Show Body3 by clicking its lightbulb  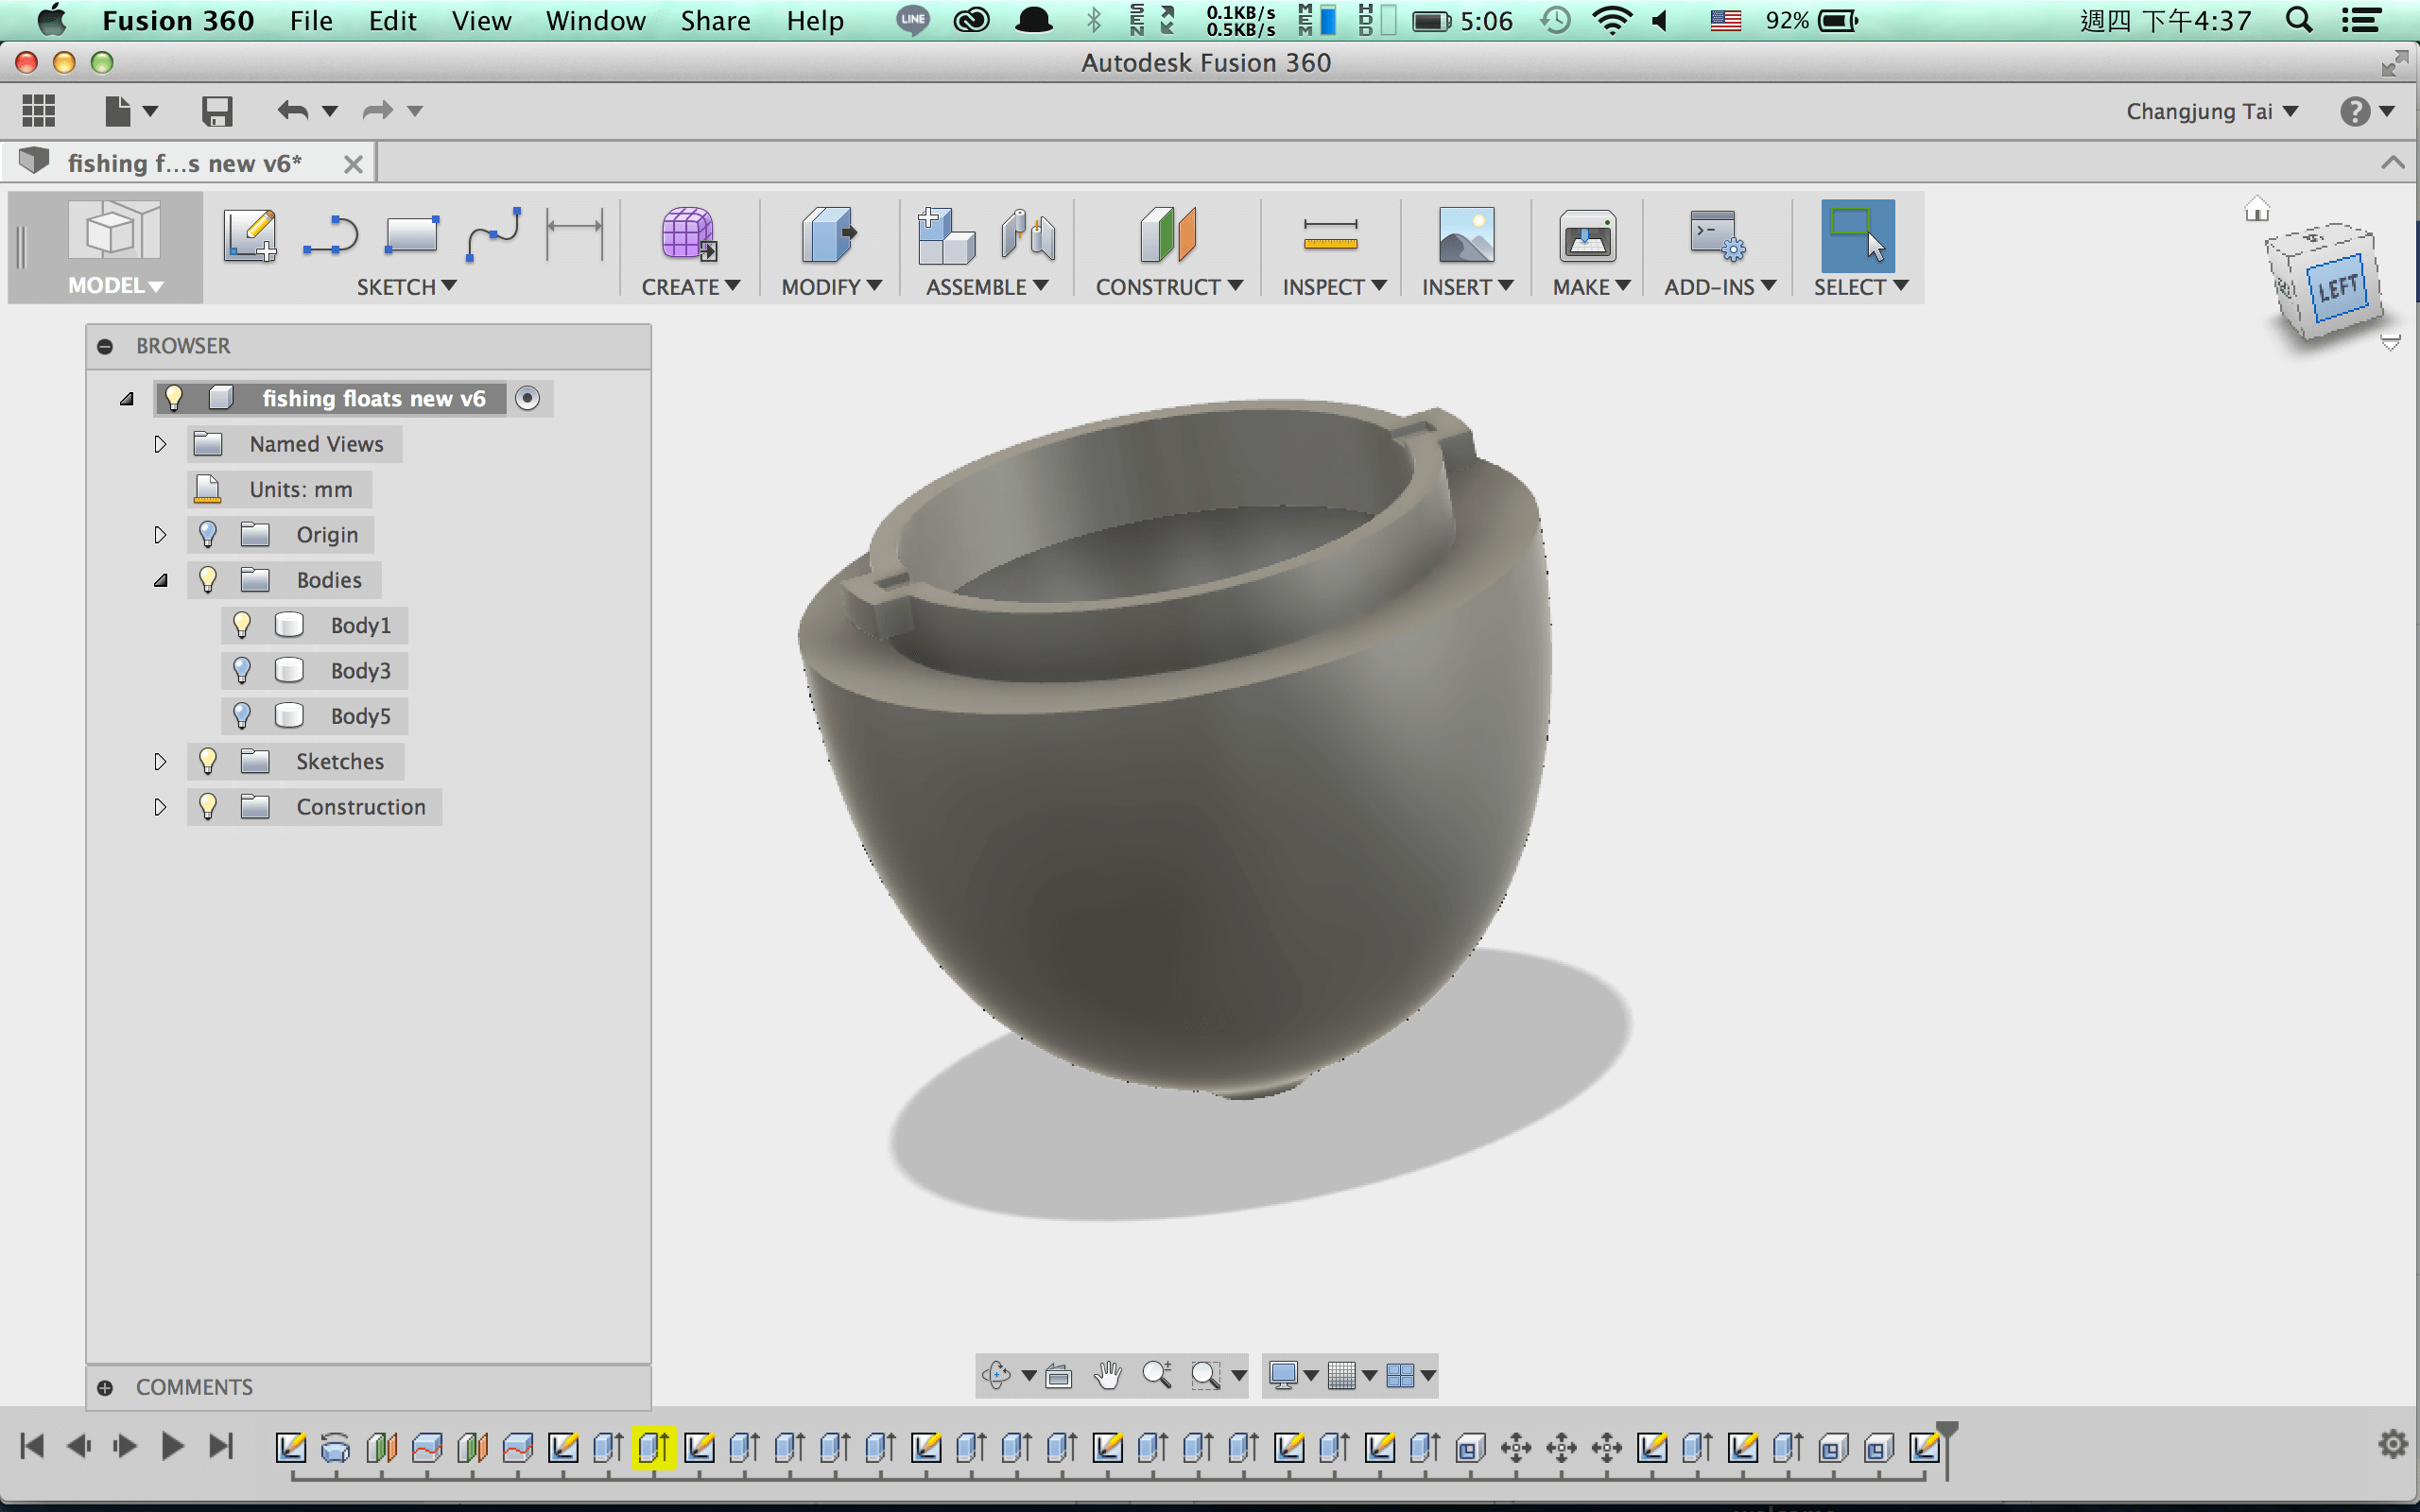tap(241, 670)
